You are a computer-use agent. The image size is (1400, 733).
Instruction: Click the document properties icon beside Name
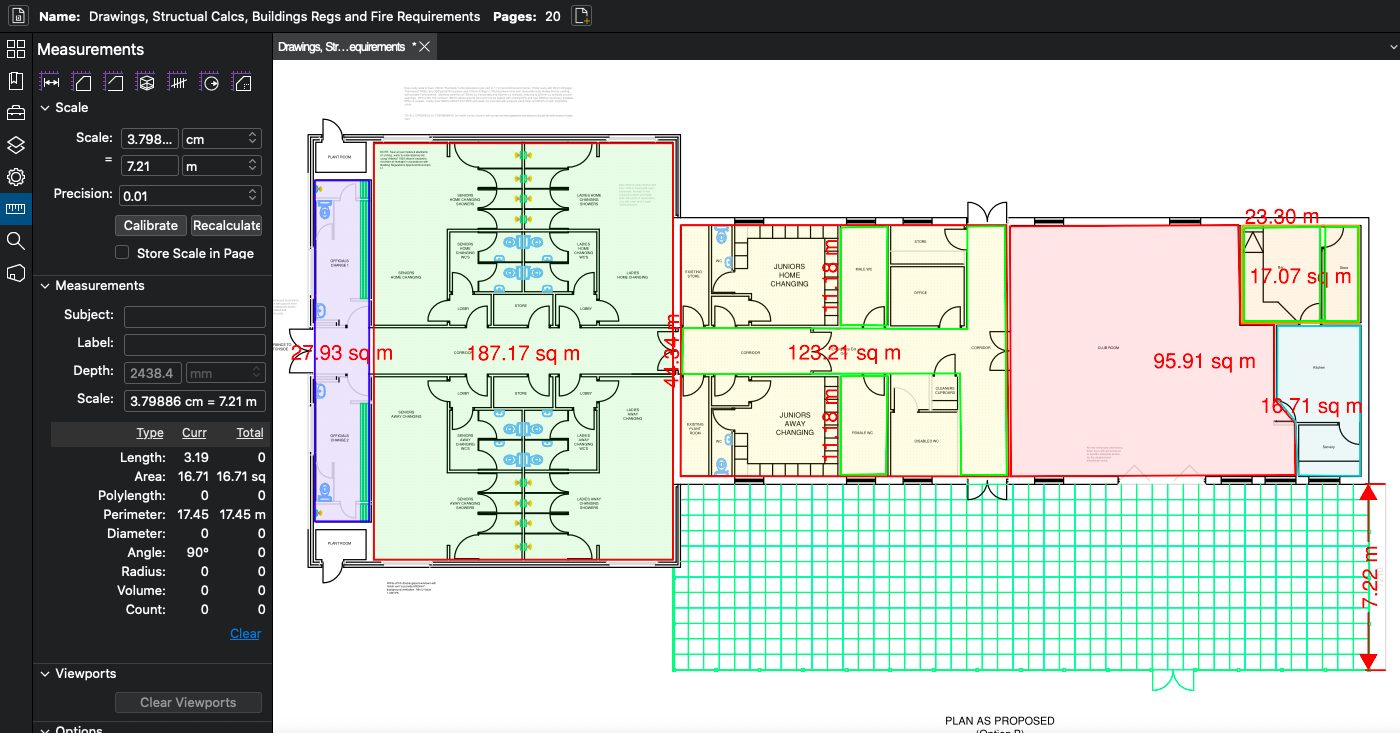pos(17,16)
